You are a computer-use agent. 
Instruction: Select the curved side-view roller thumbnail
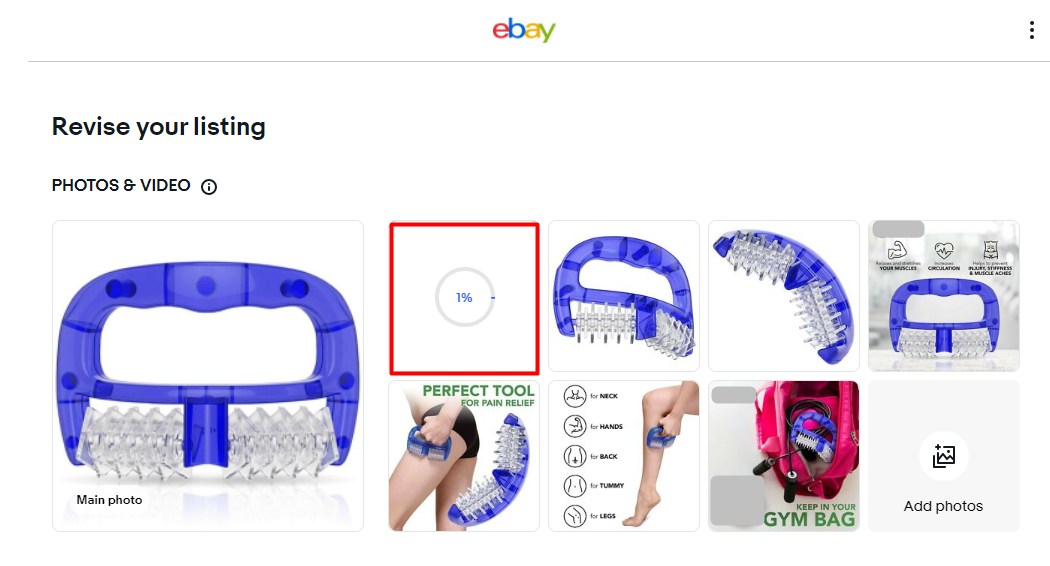point(783,296)
